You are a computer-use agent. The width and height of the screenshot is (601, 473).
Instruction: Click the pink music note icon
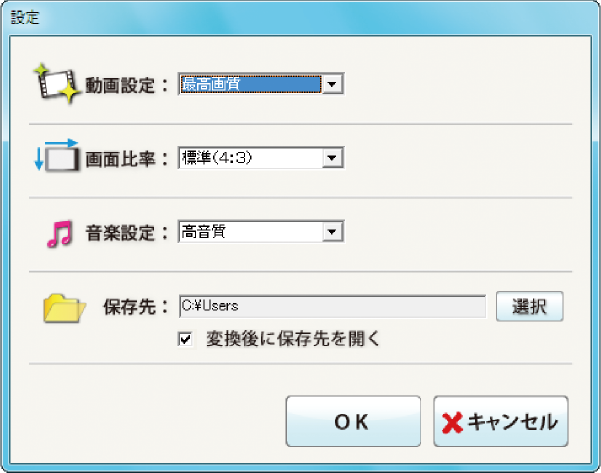(x=59, y=233)
